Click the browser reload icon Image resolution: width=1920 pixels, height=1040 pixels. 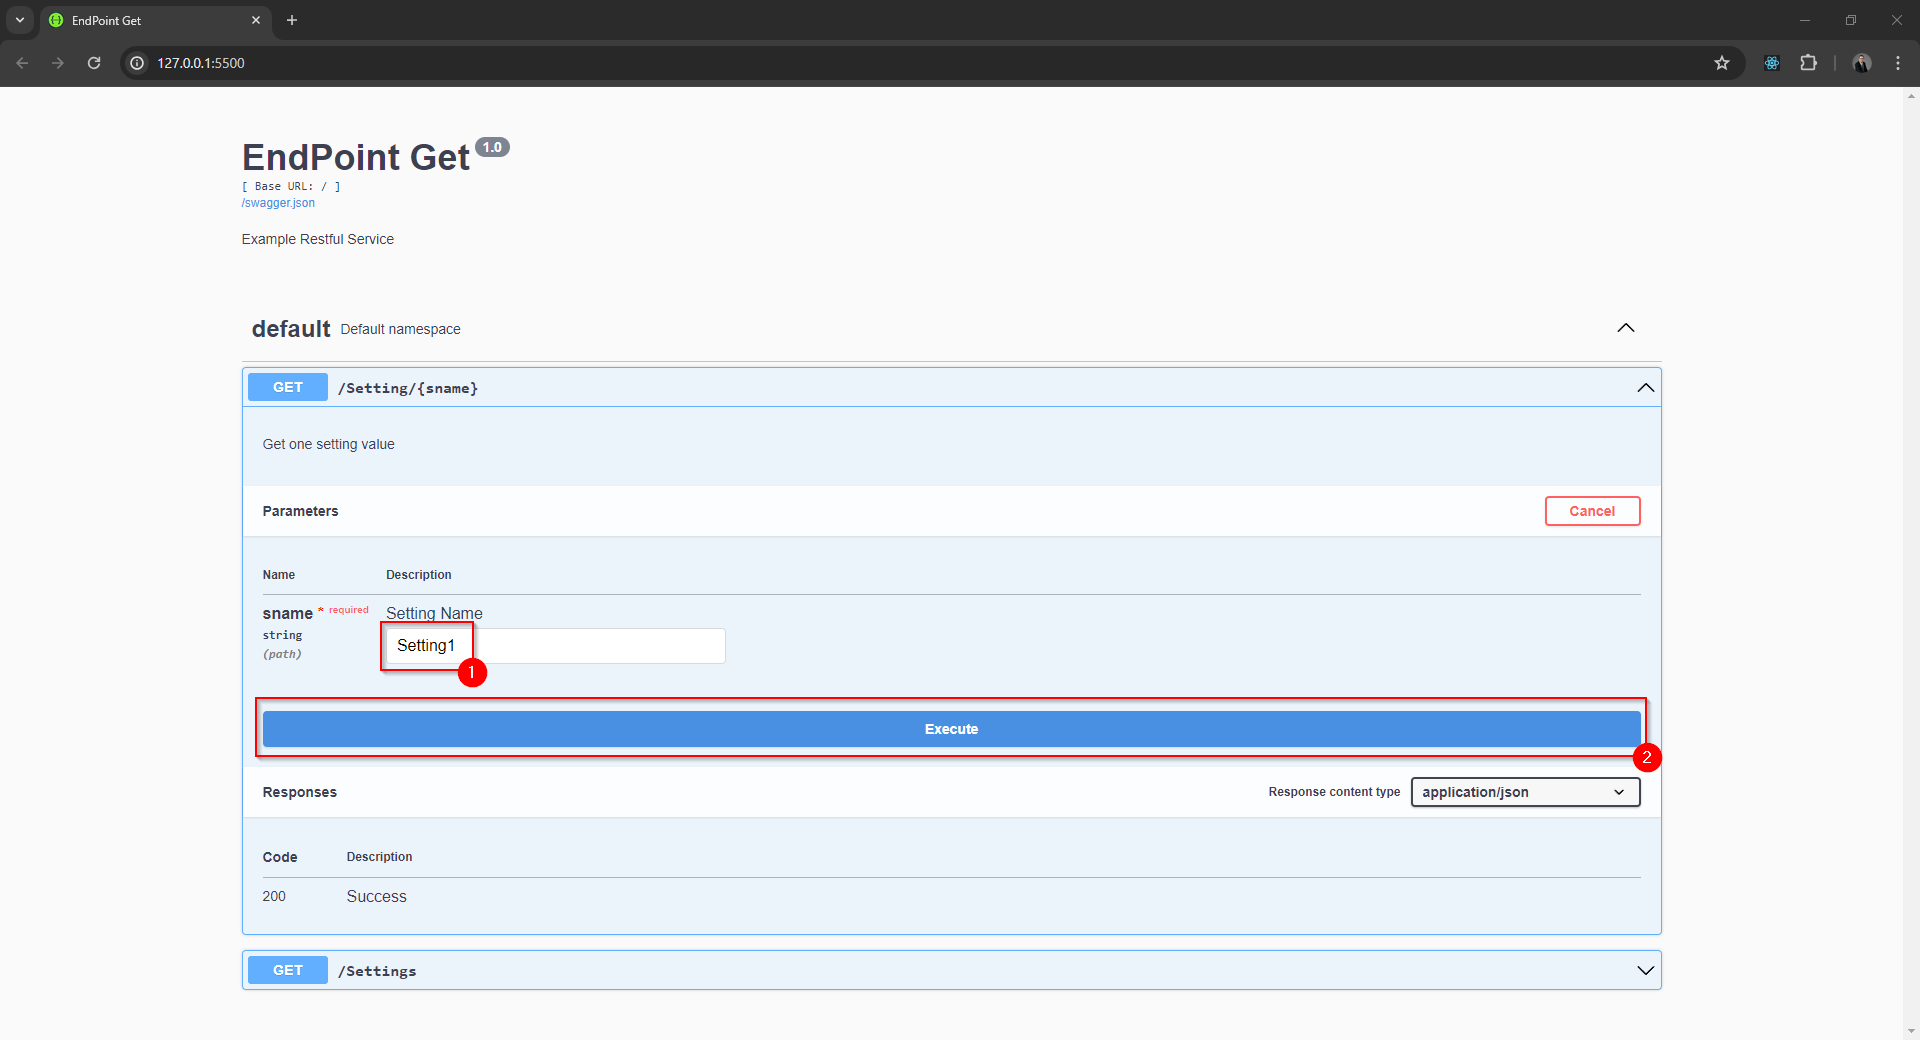tap(94, 63)
